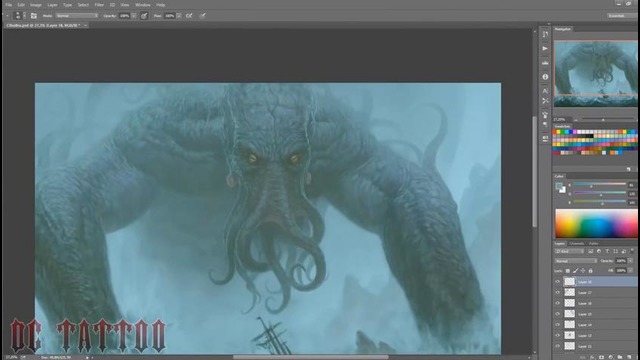Open the Flow slider arrow in options bar

click(x=179, y=16)
